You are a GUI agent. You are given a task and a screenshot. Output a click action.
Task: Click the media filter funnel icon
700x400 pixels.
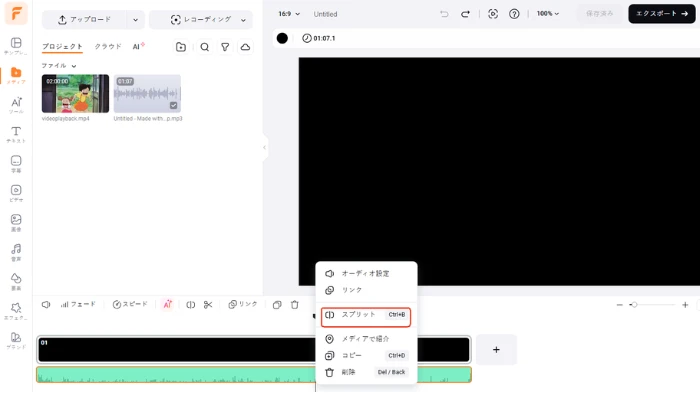225,47
